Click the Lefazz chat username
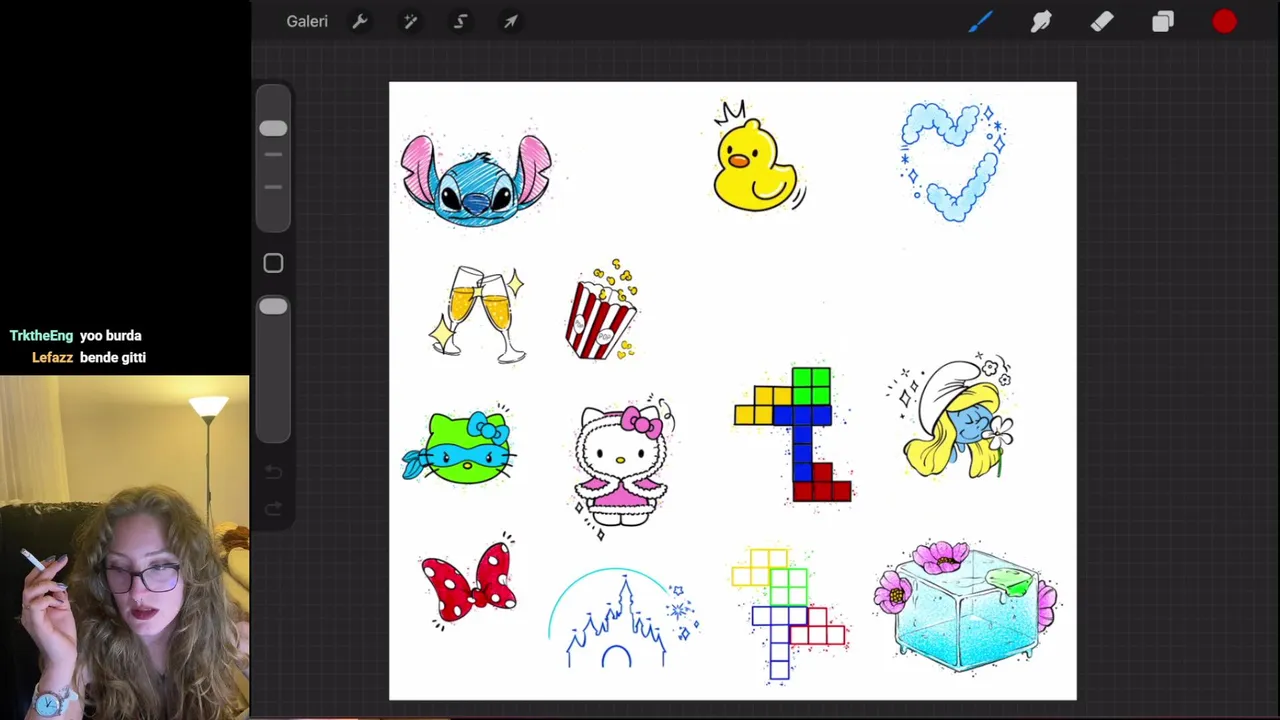Image resolution: width=1280 pixels, height=720 pixels. (x=52, y=358)
